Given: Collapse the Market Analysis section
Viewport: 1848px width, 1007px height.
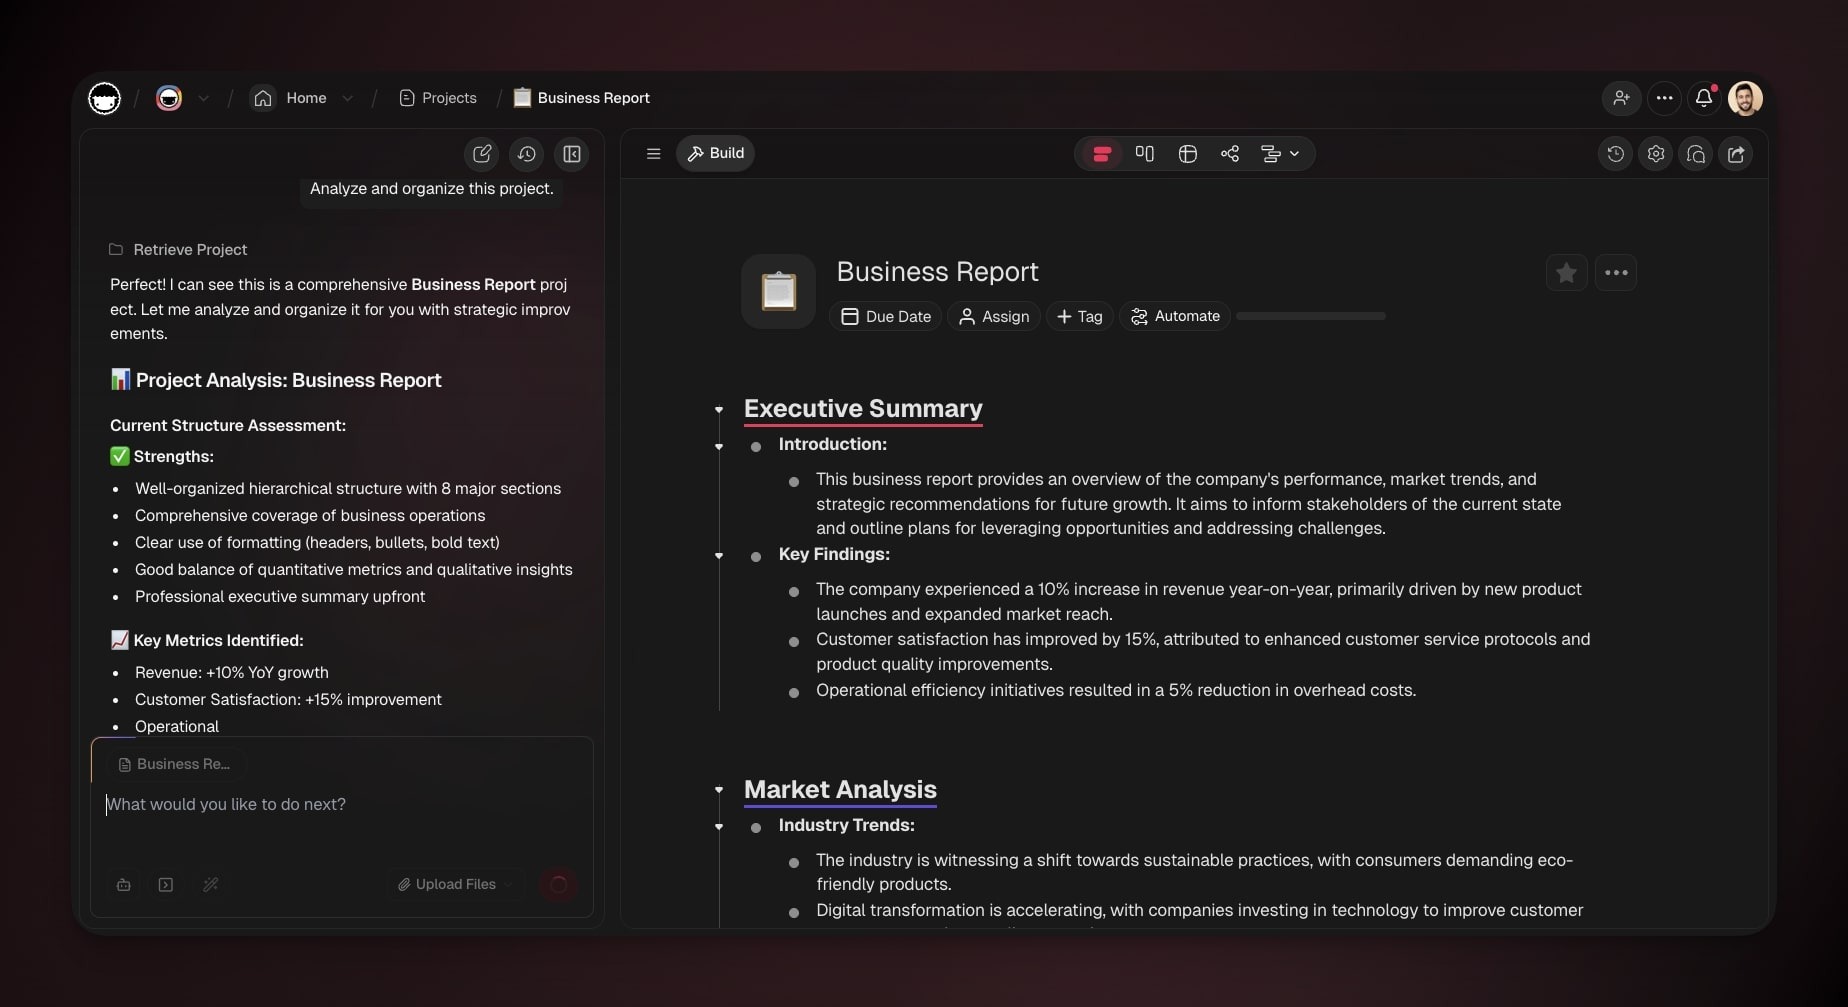Looking at the screenshot, I should pyautogui.click(x=719, y=790).
